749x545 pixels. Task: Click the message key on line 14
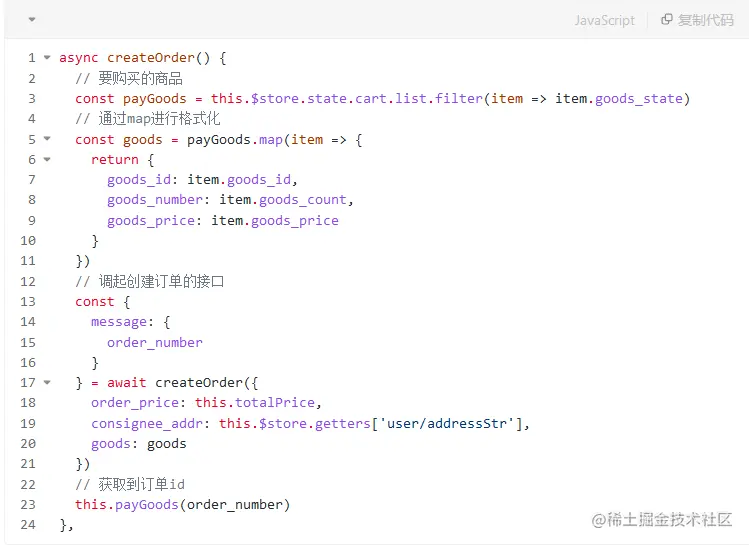(x=119, y=322)
